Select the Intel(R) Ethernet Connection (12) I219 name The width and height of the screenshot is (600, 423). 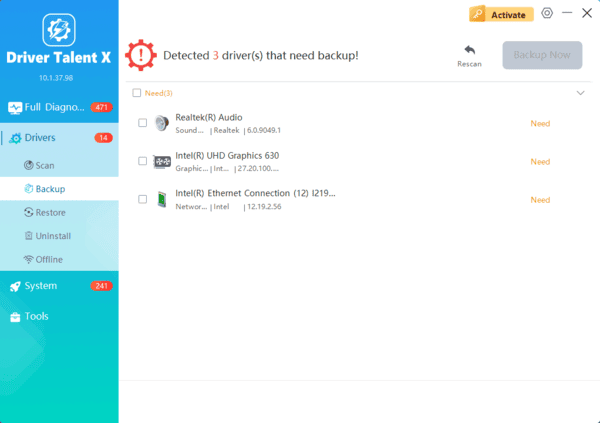tap(255, 193)
